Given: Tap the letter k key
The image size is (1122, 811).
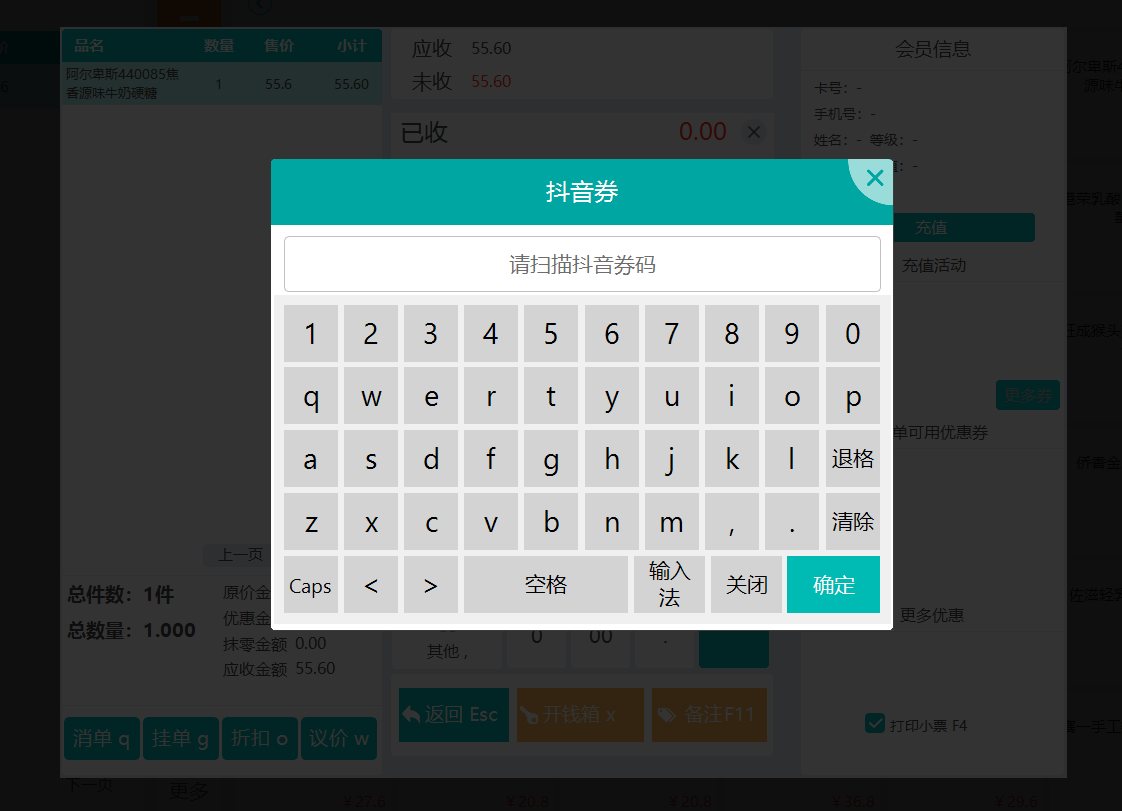Looking at the screenshot, I should [x=732, y=459].
